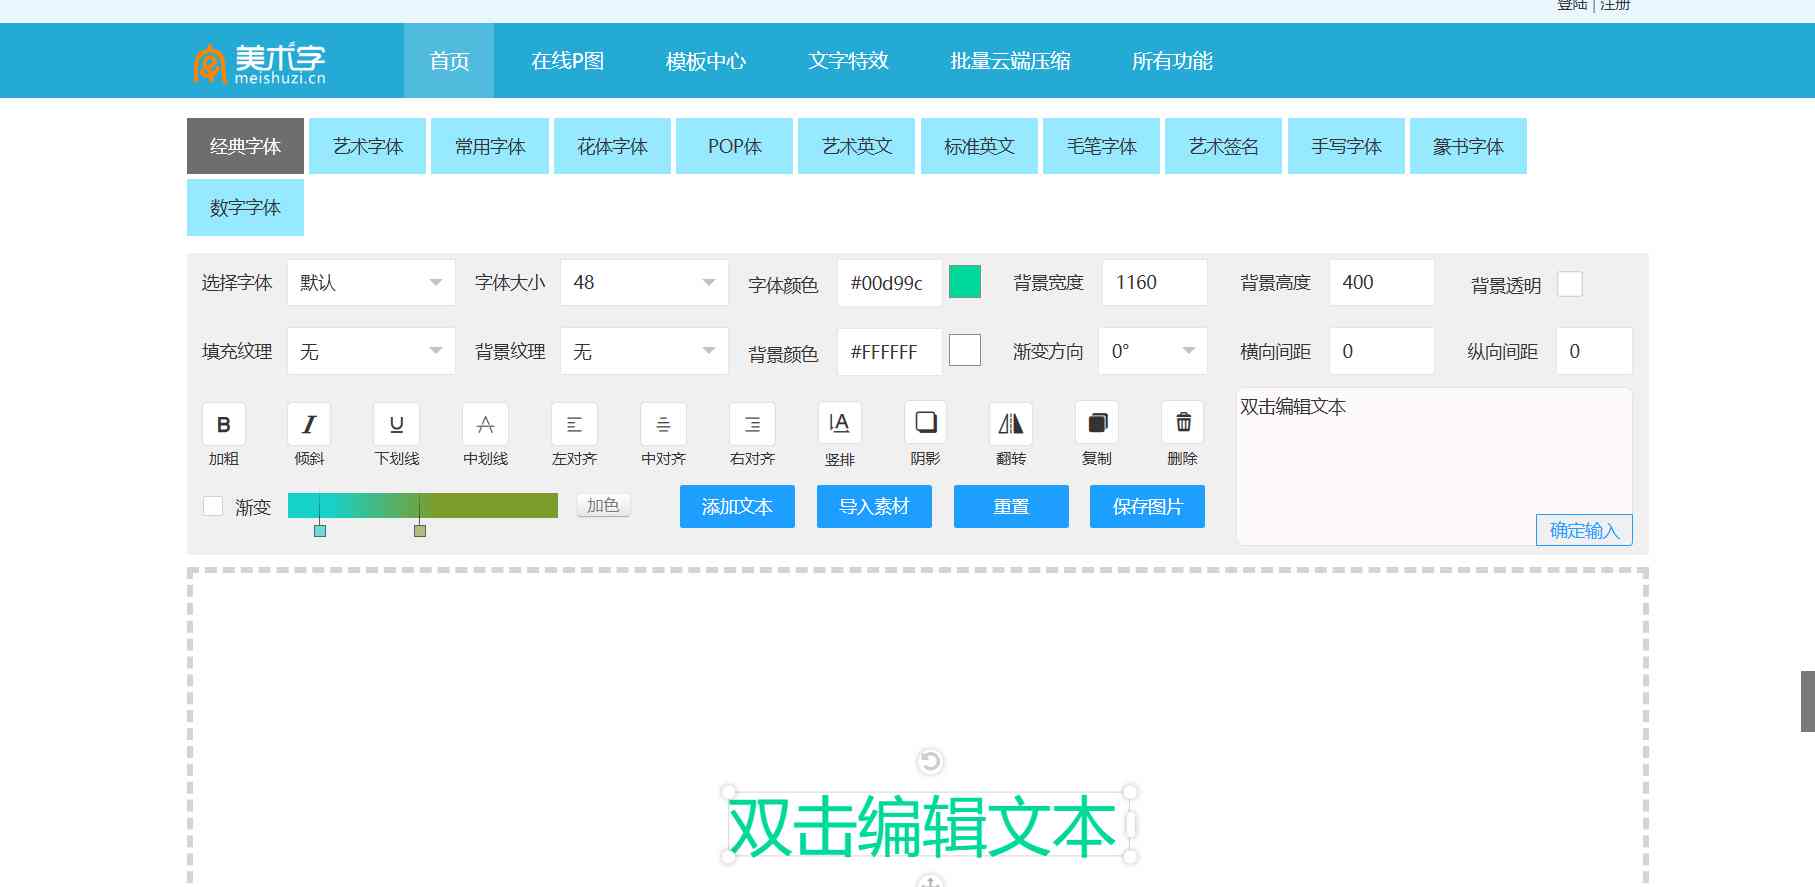Click the page vertical scrollbar thumb

(1808, 701)
